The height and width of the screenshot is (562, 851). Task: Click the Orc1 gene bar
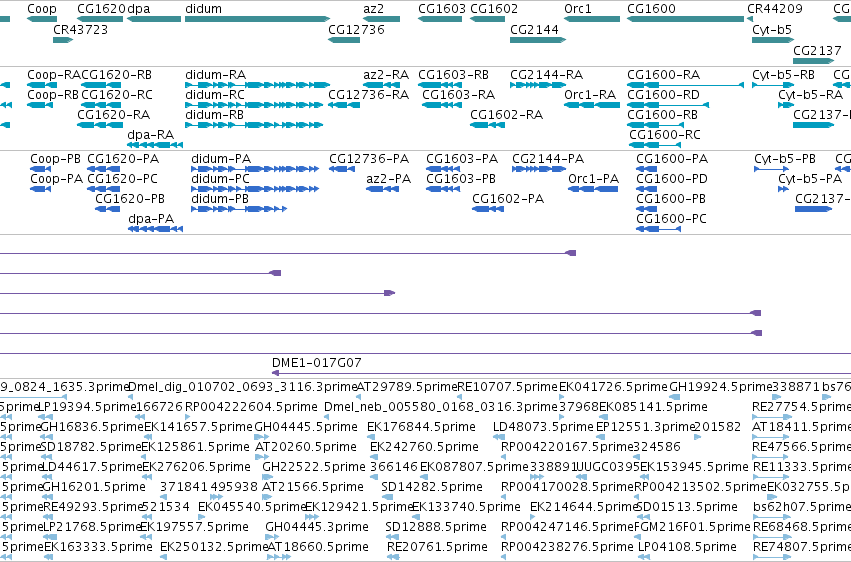pyautogui.click(x=592, y=19)
